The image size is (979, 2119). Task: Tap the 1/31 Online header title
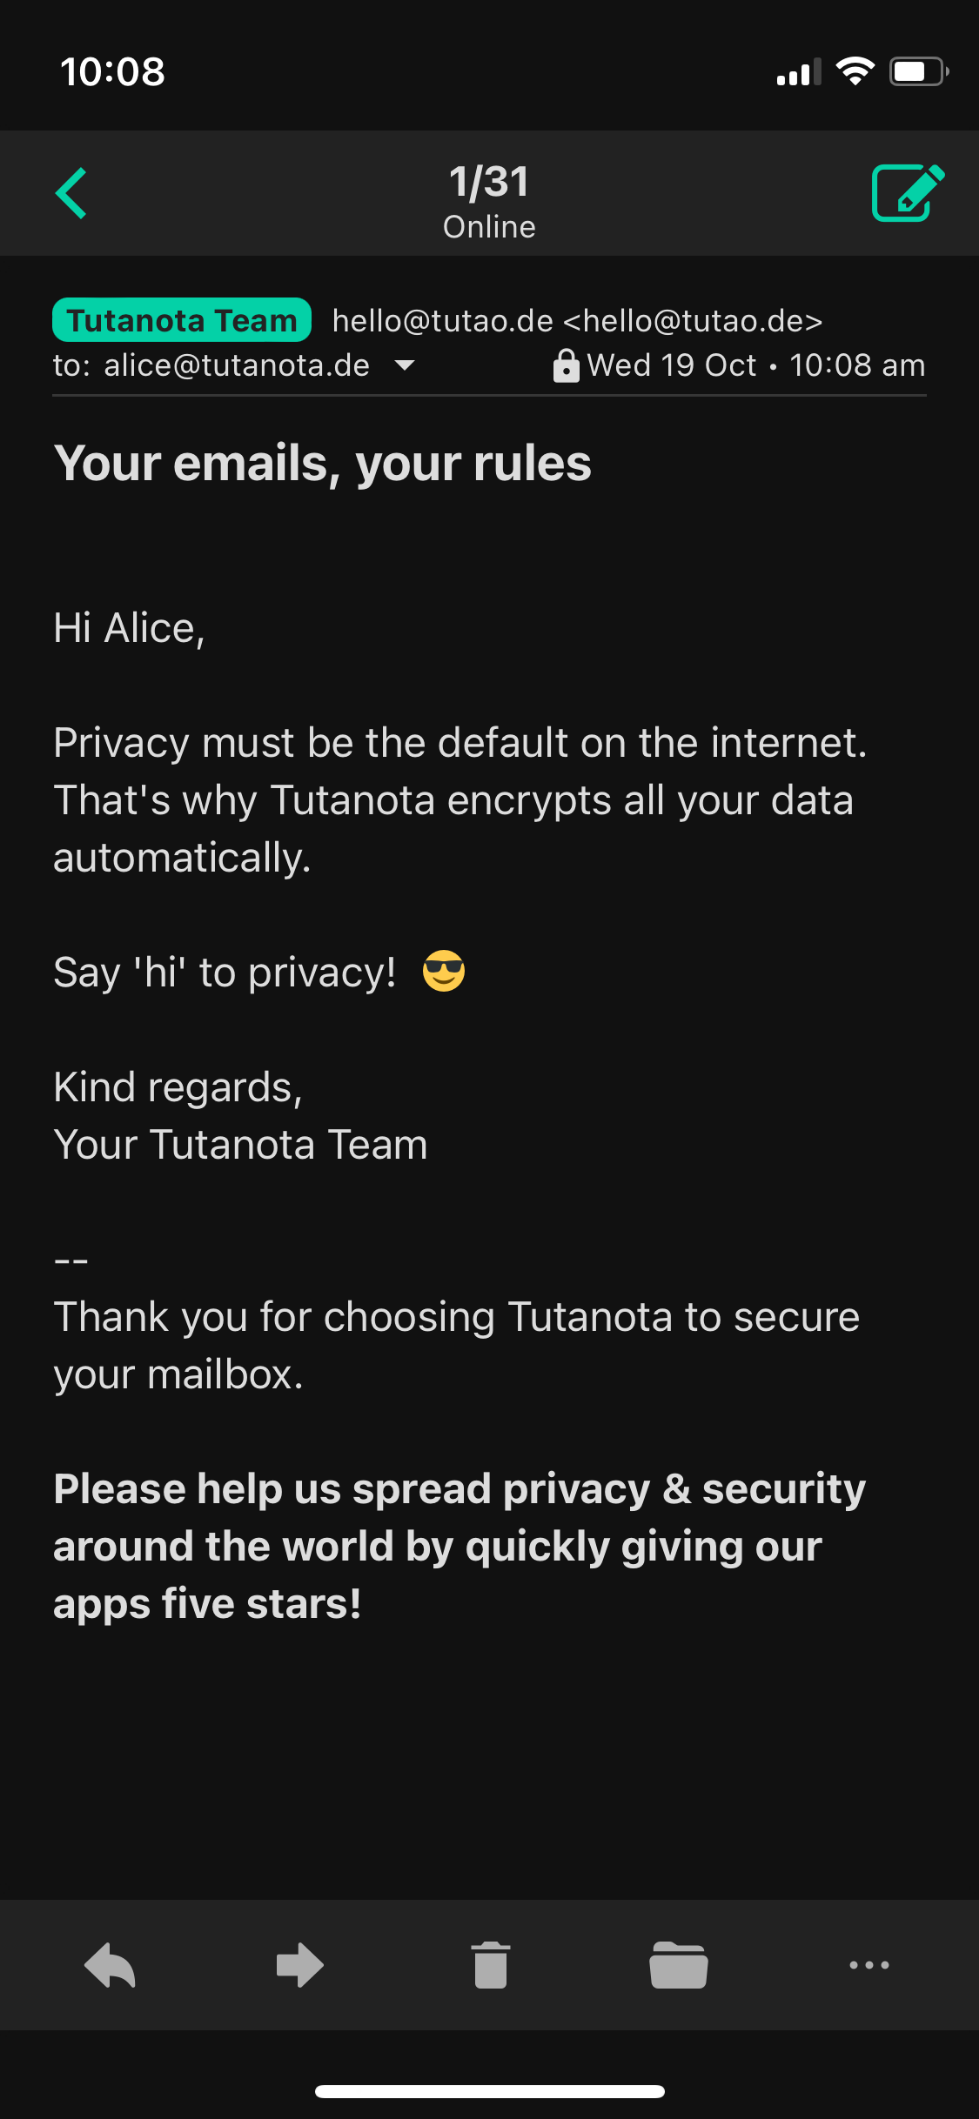click(489, 200)
